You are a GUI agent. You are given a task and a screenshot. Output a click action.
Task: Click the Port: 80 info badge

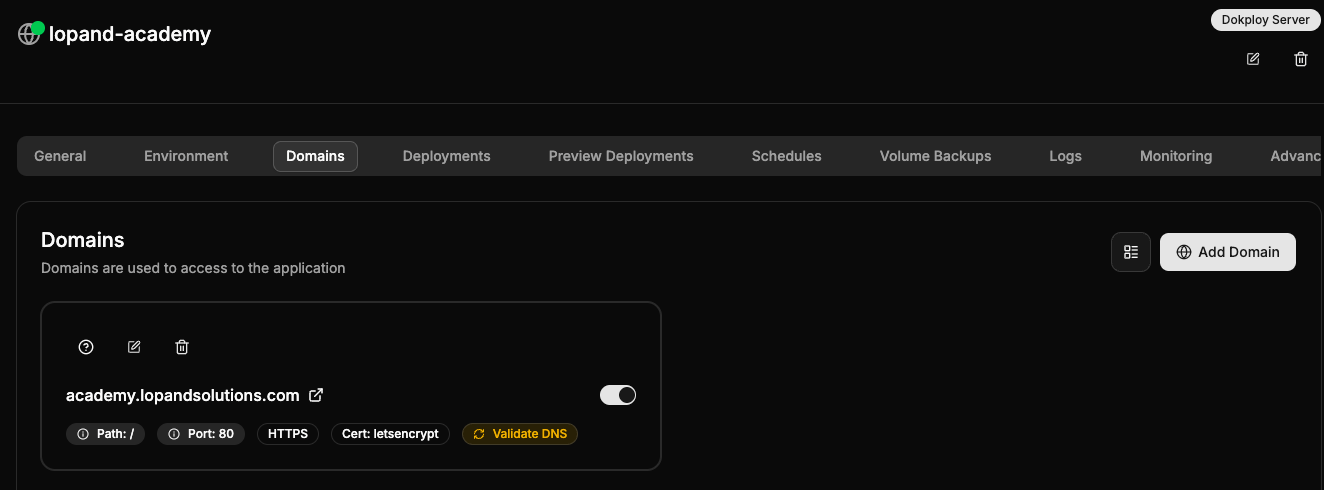[201, 434]
